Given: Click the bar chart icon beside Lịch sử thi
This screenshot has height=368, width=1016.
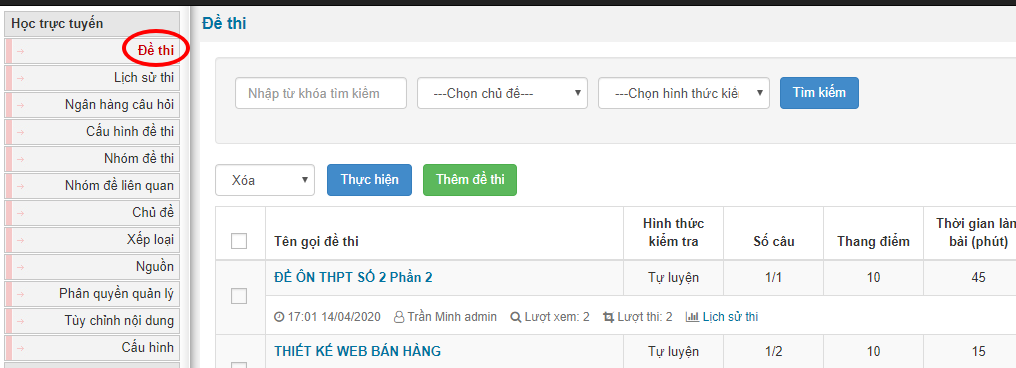Looking at the screenshot, I should tap(692, 317).
